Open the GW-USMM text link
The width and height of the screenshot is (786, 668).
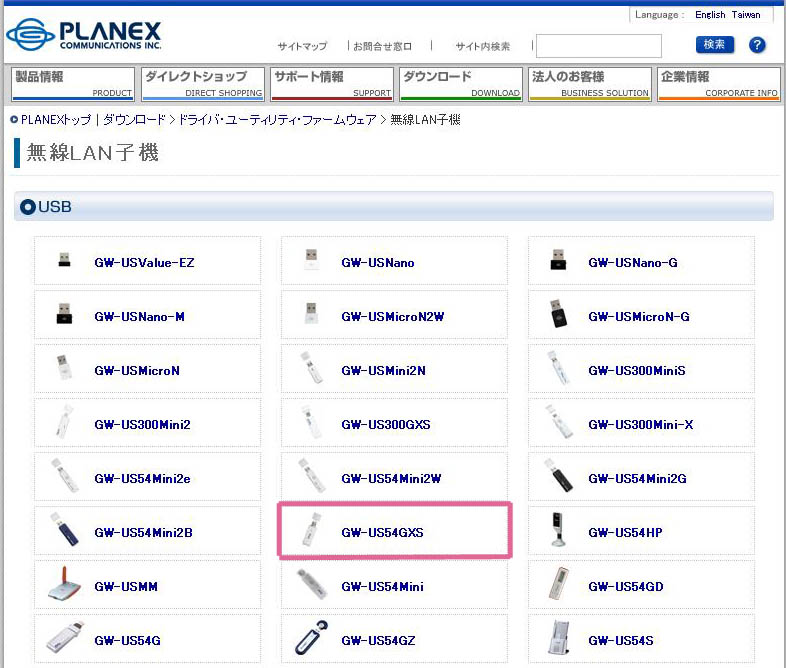coord(126,587)
